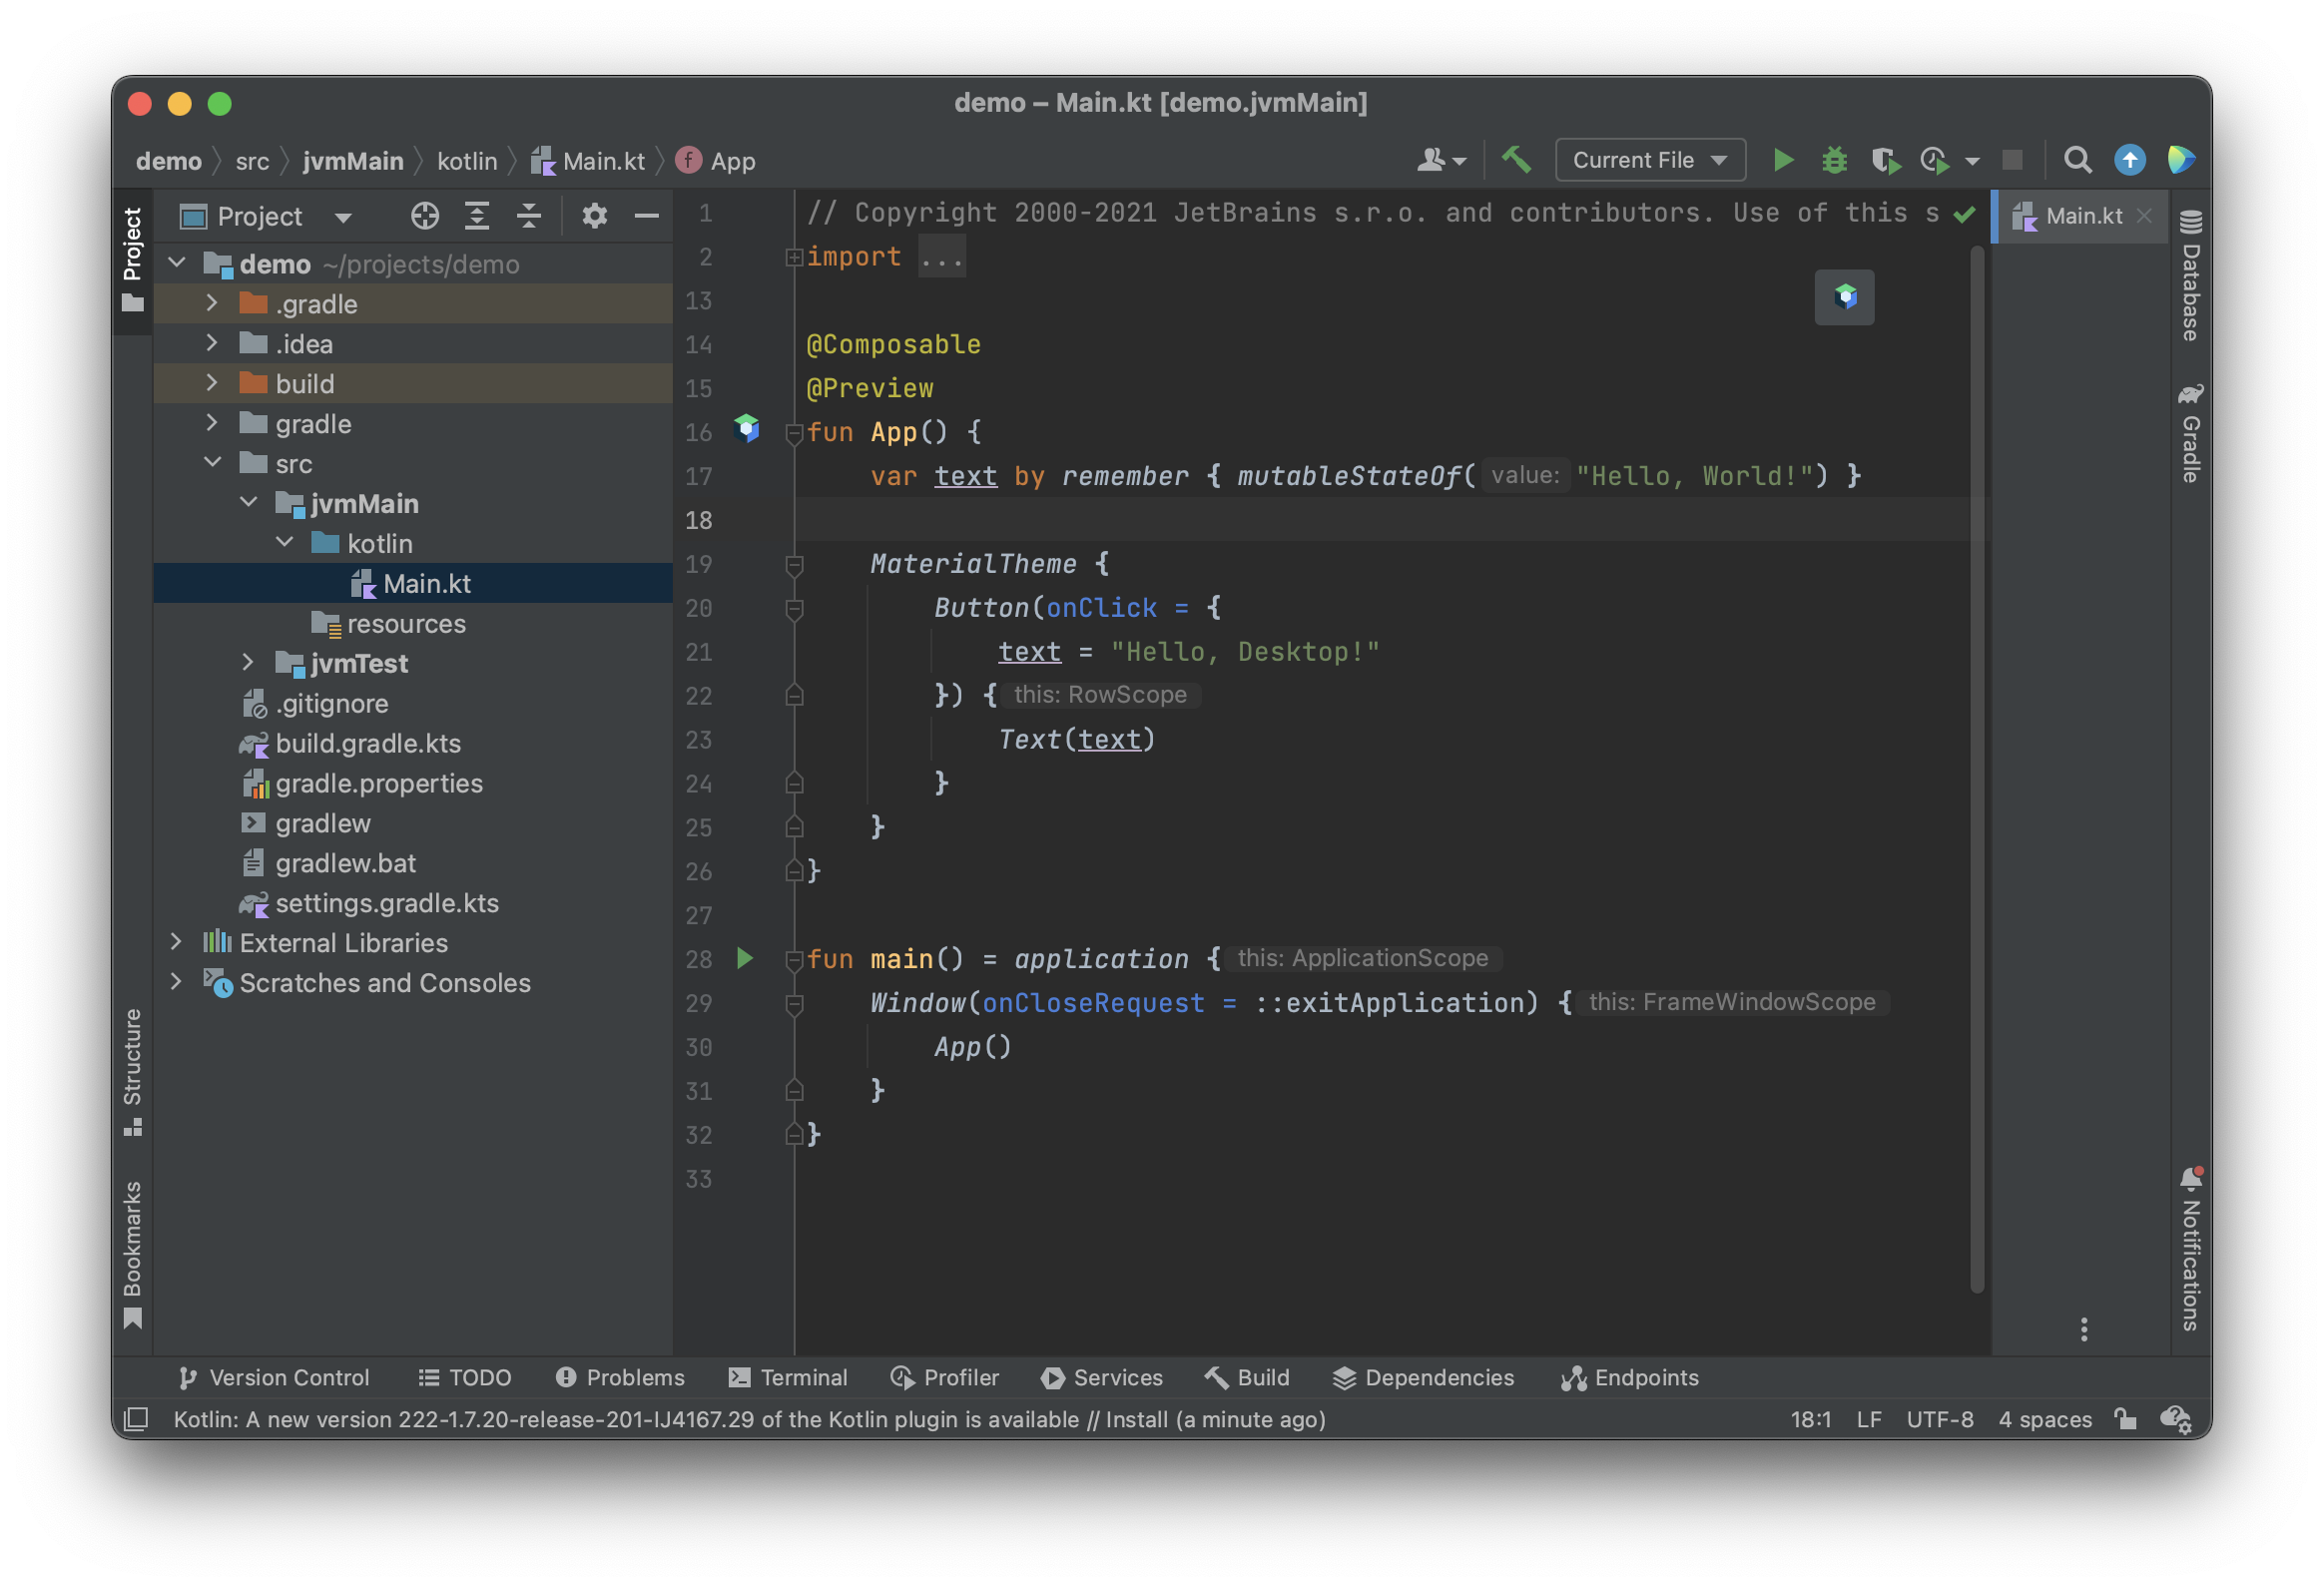Open Search Everywhere magnifier icon
The width and height of the screenshot is (2324, 1587).
click(2077, 160)
